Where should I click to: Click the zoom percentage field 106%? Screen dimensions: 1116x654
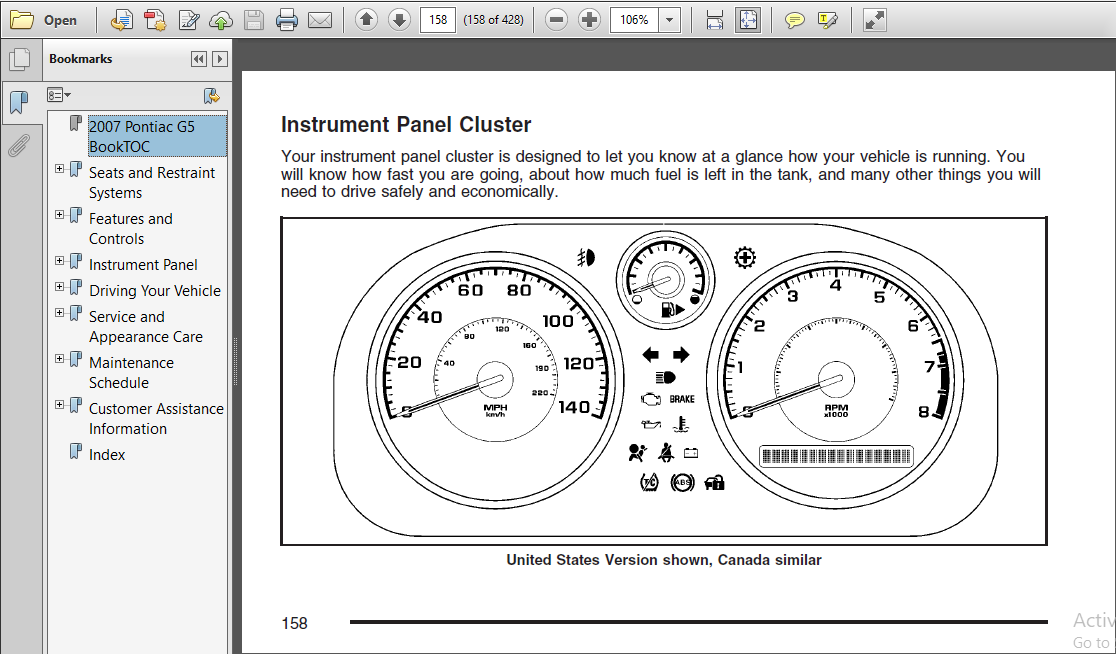pyautogui.click(x=634, y=20)
